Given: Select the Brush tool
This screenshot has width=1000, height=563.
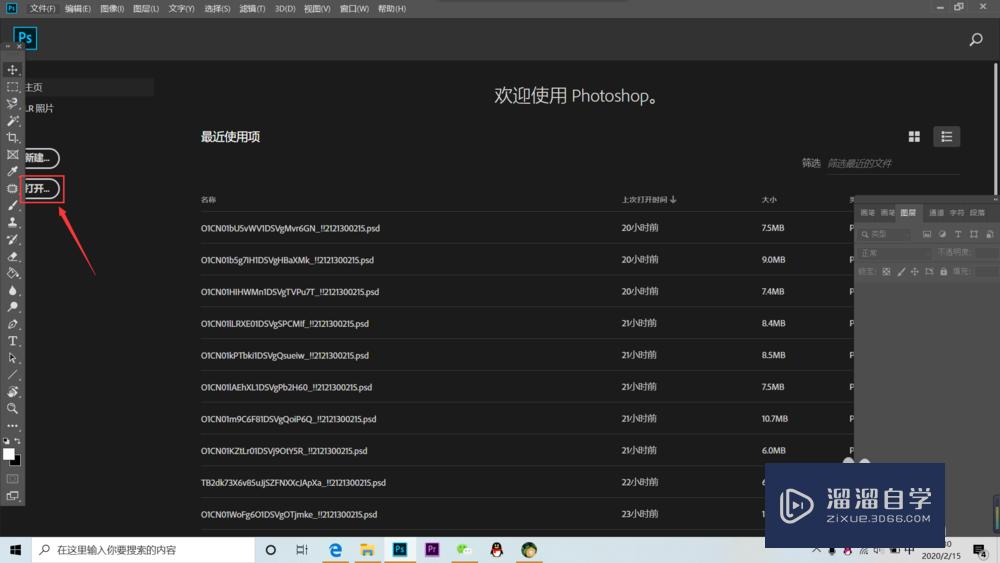Looking at the screenshot, I should coord(12,205).
